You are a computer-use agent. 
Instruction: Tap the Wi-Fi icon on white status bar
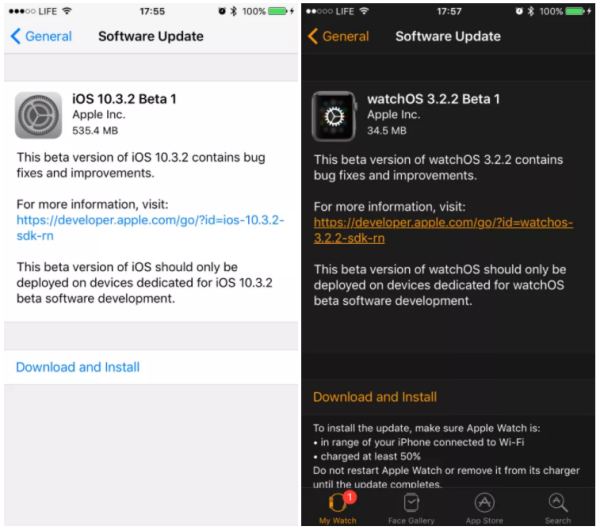point(67,11)
